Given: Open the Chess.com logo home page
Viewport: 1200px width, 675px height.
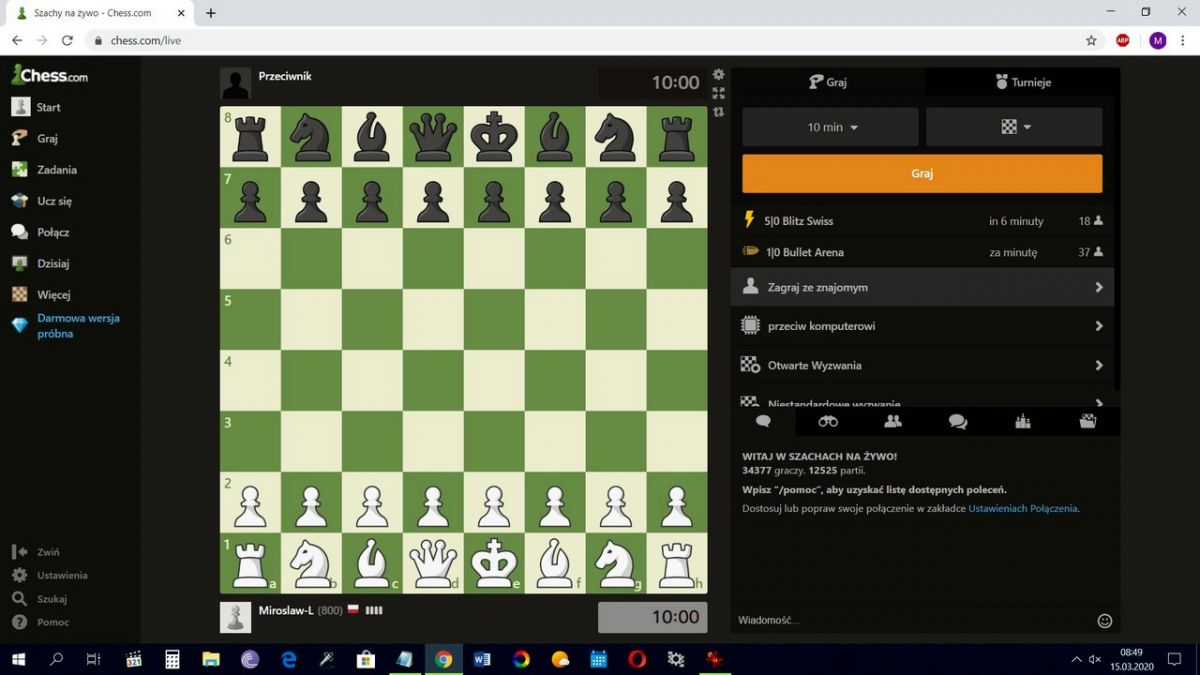Looking at the screenshot, I should click(49, 75).
